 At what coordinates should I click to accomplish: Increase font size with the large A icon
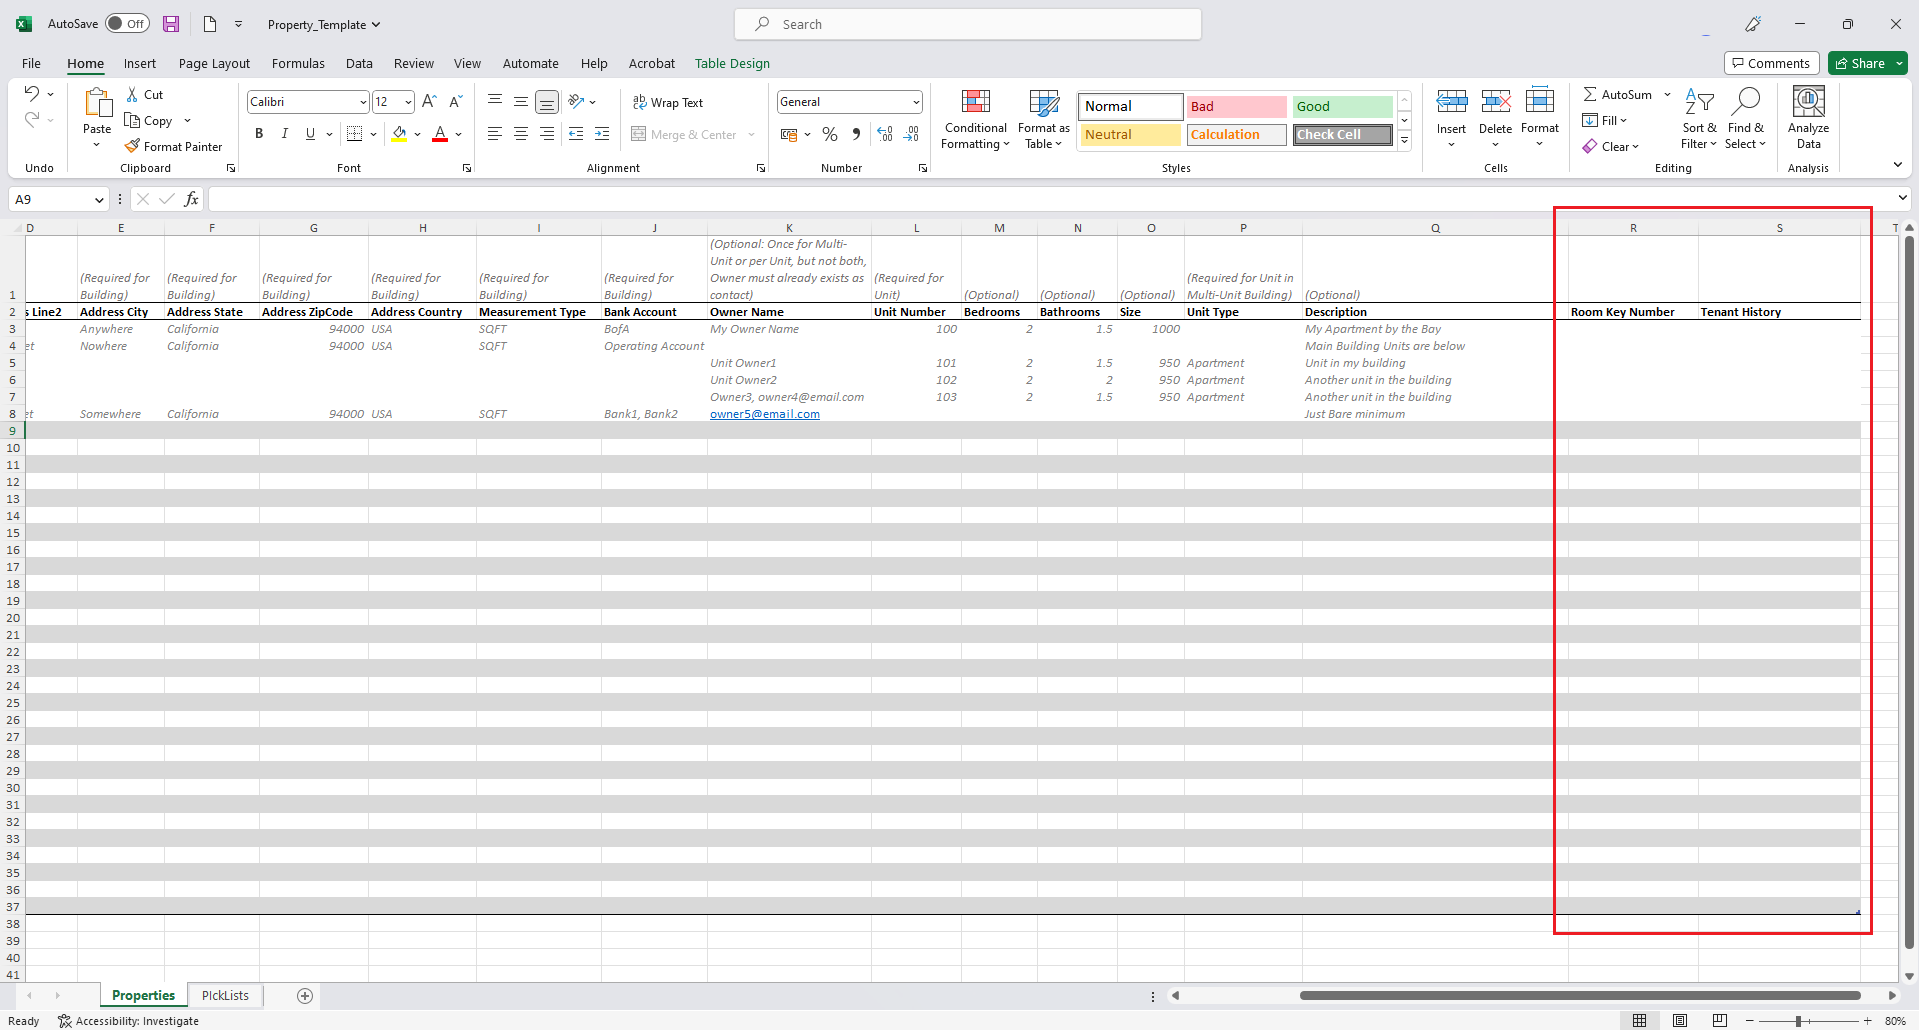[x=429, y=101]
